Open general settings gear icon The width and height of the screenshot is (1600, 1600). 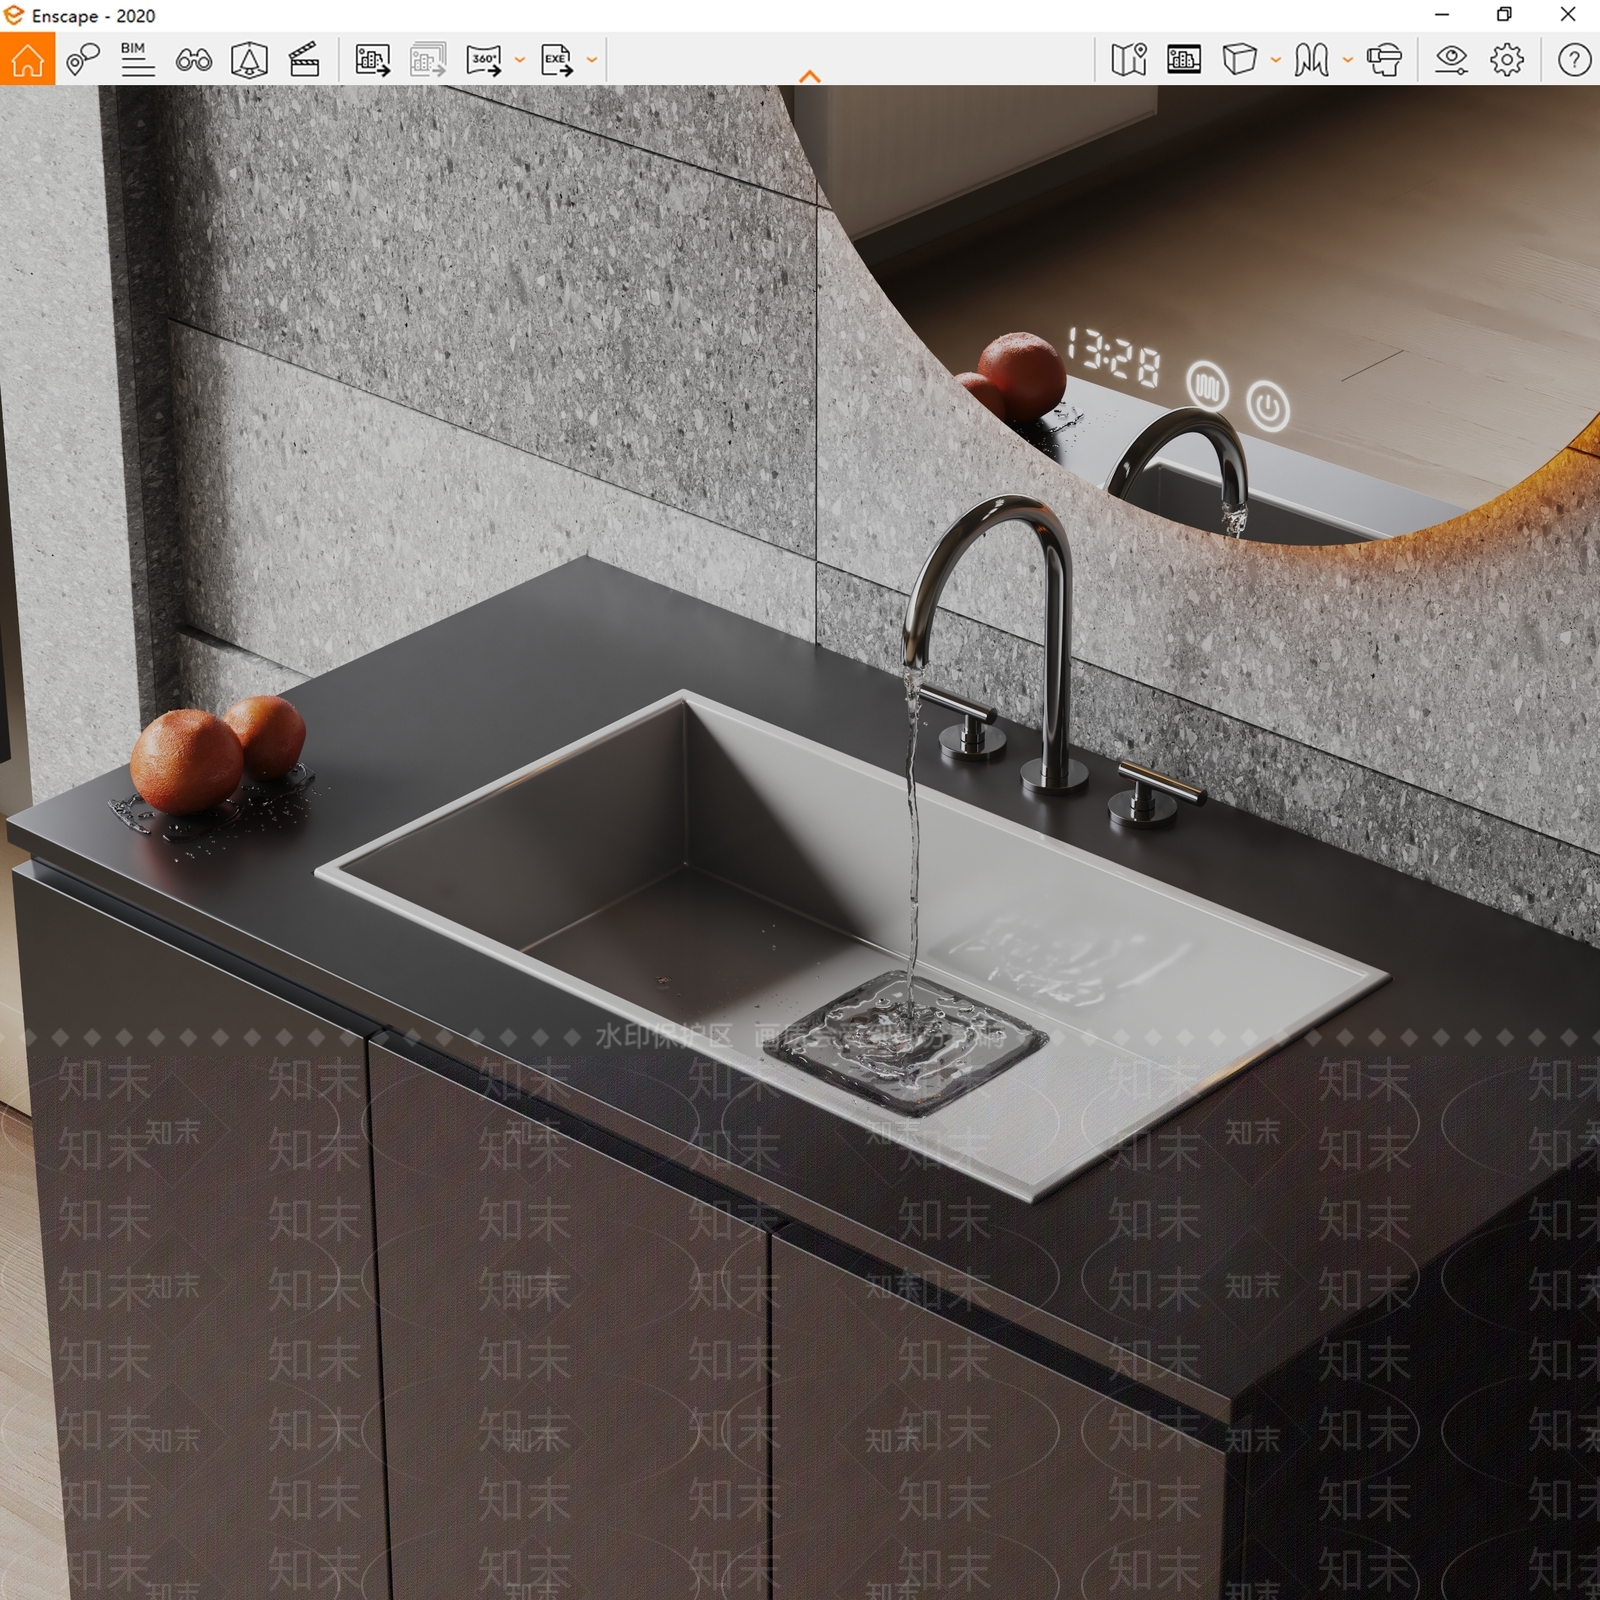tap(1507, 60)
